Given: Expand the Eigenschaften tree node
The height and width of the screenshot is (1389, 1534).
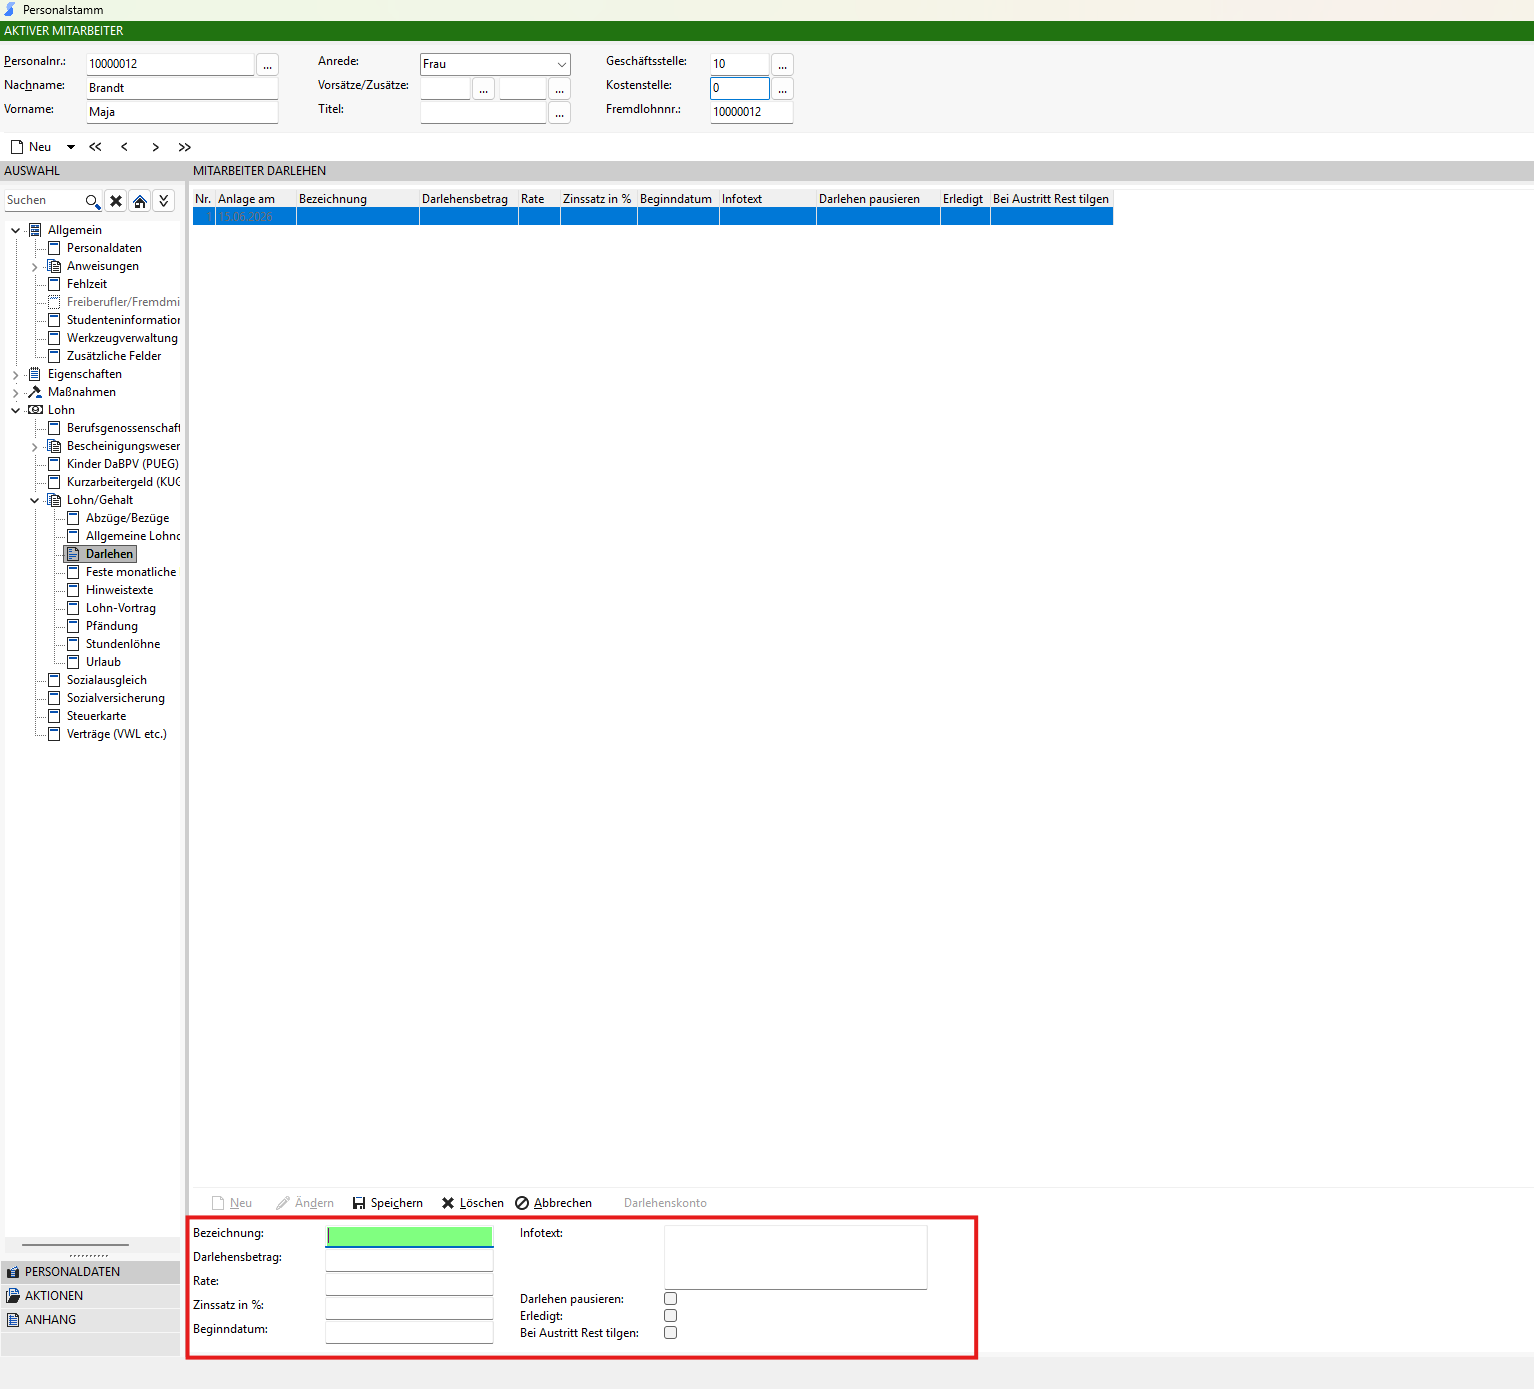Looking at the screenshot, I should (15, 375).
